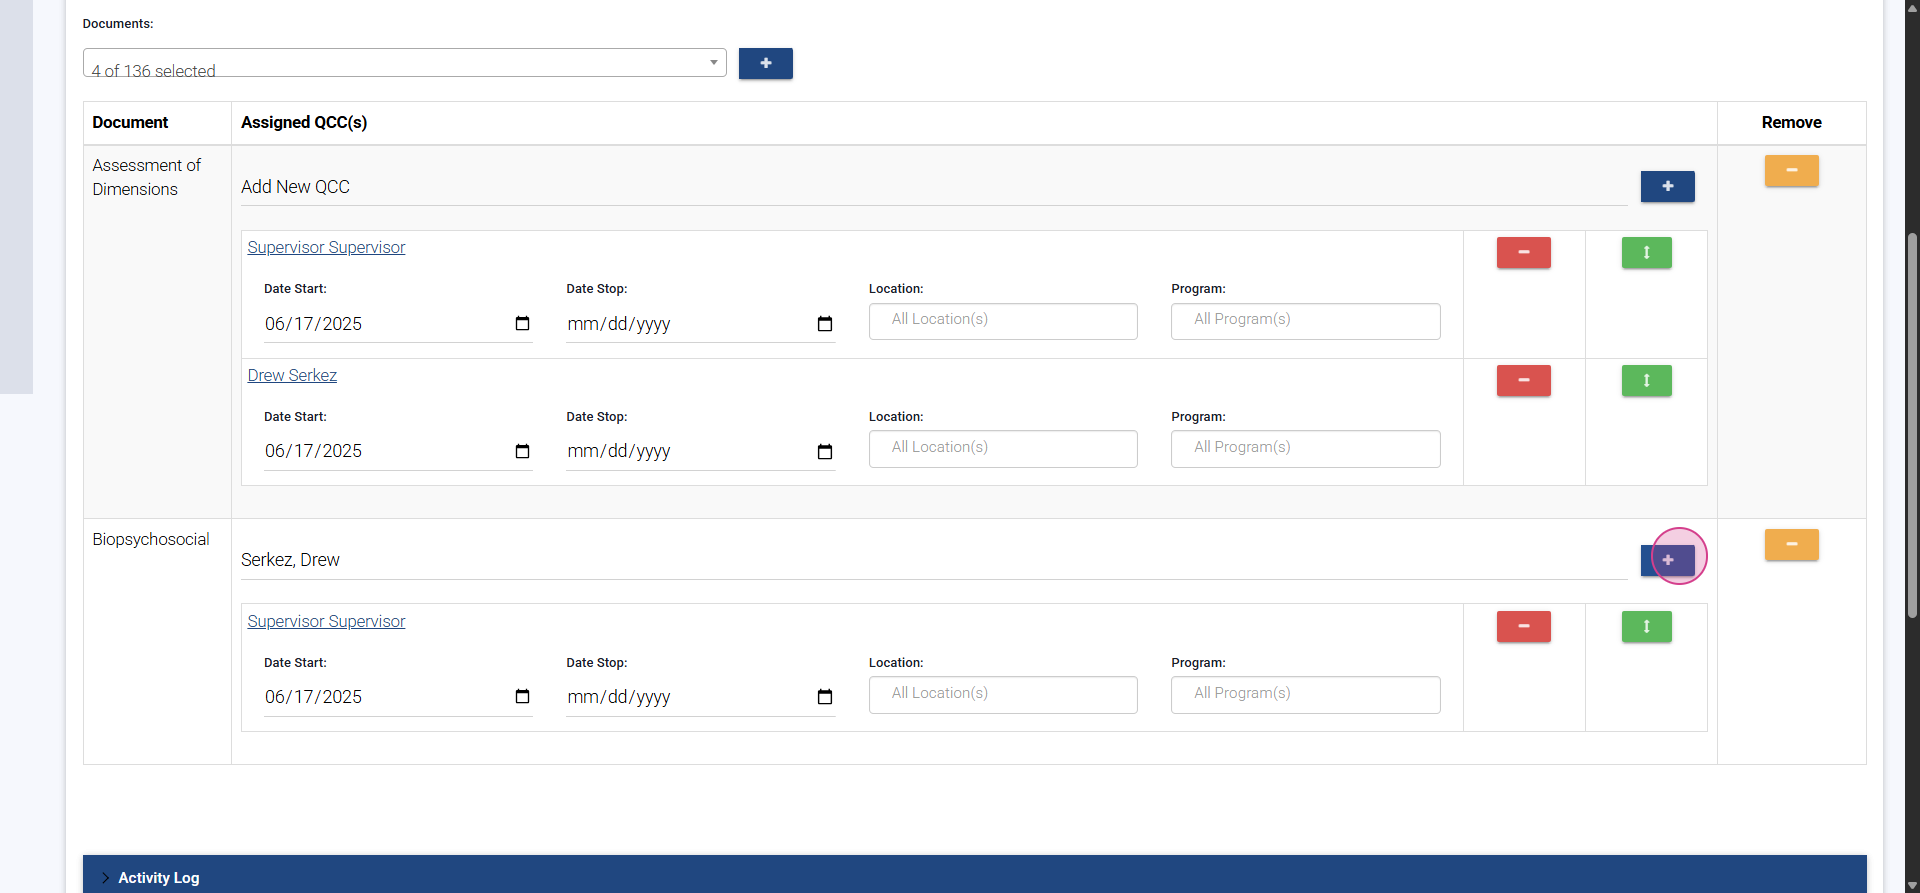Viewport: 1920px width, 893px height.
Task: Remove Drew Serkez QCC with red minus
Action: (1523, 380)
